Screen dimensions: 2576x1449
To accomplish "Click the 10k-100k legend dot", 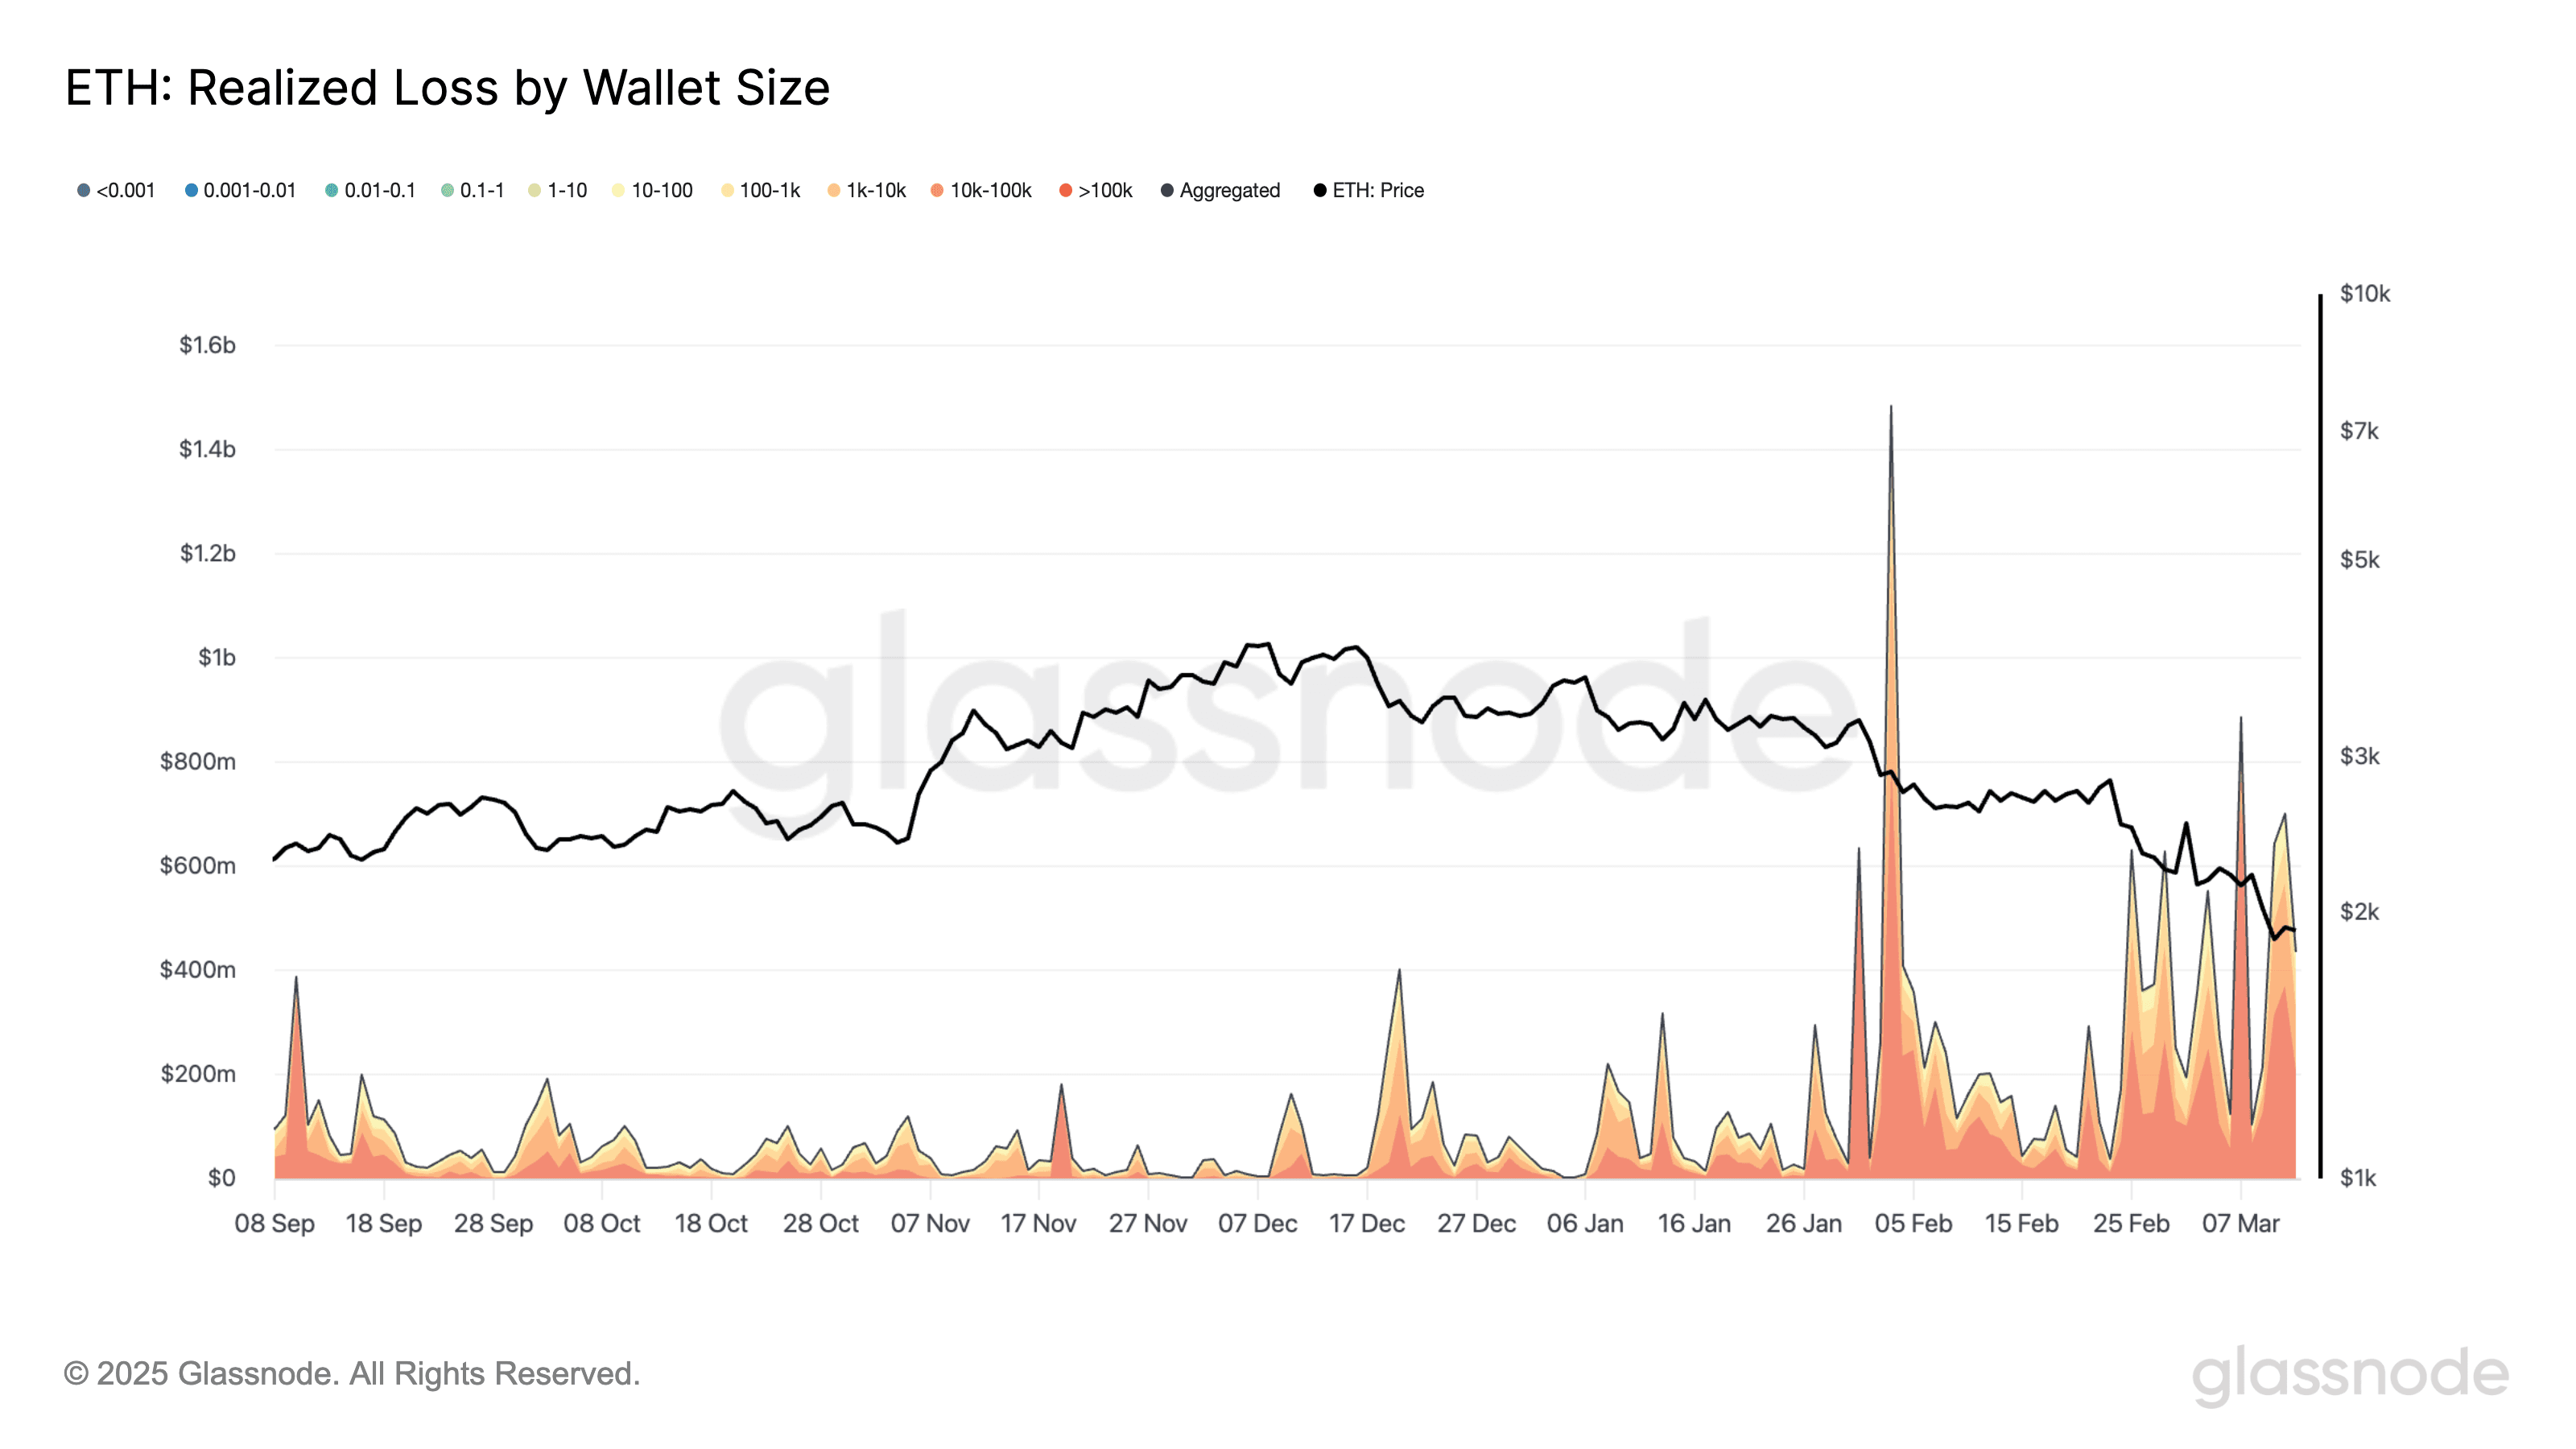I will 937,190.
